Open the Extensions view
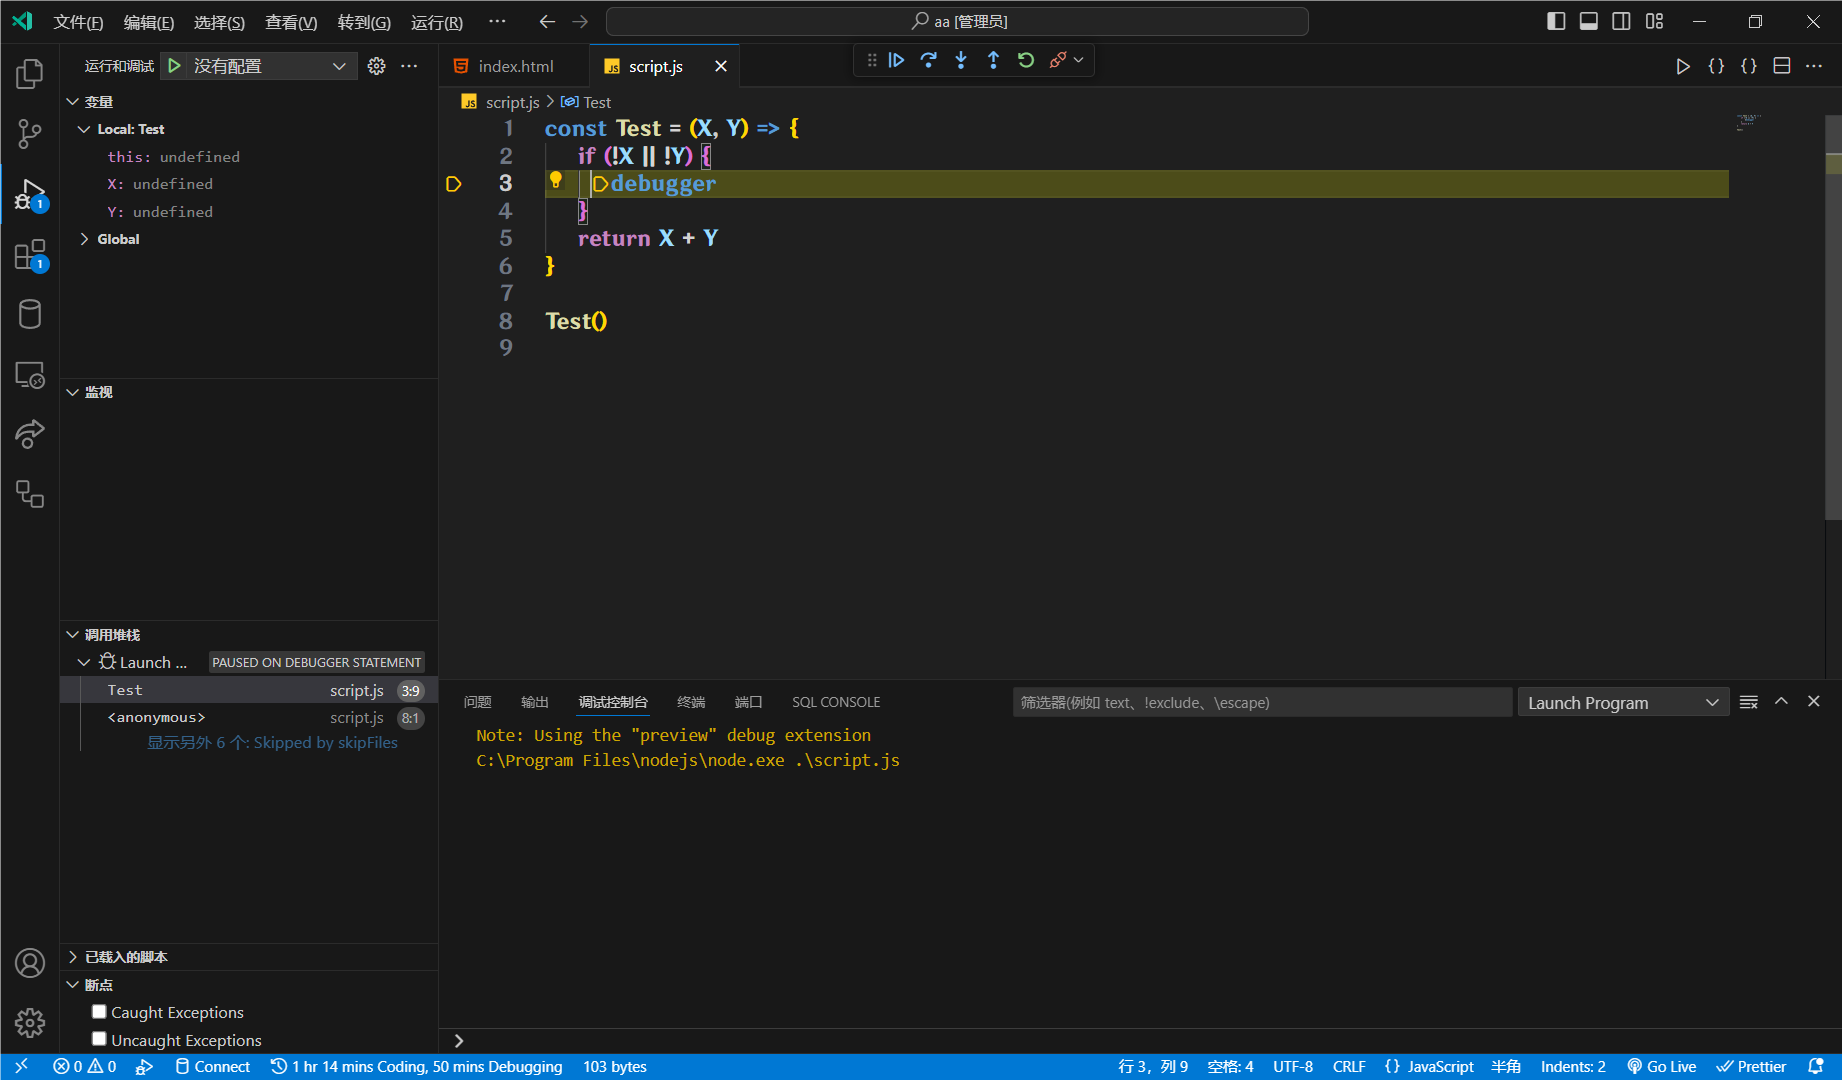This screenshot has width=1842, height=1080. click(30, 255)
